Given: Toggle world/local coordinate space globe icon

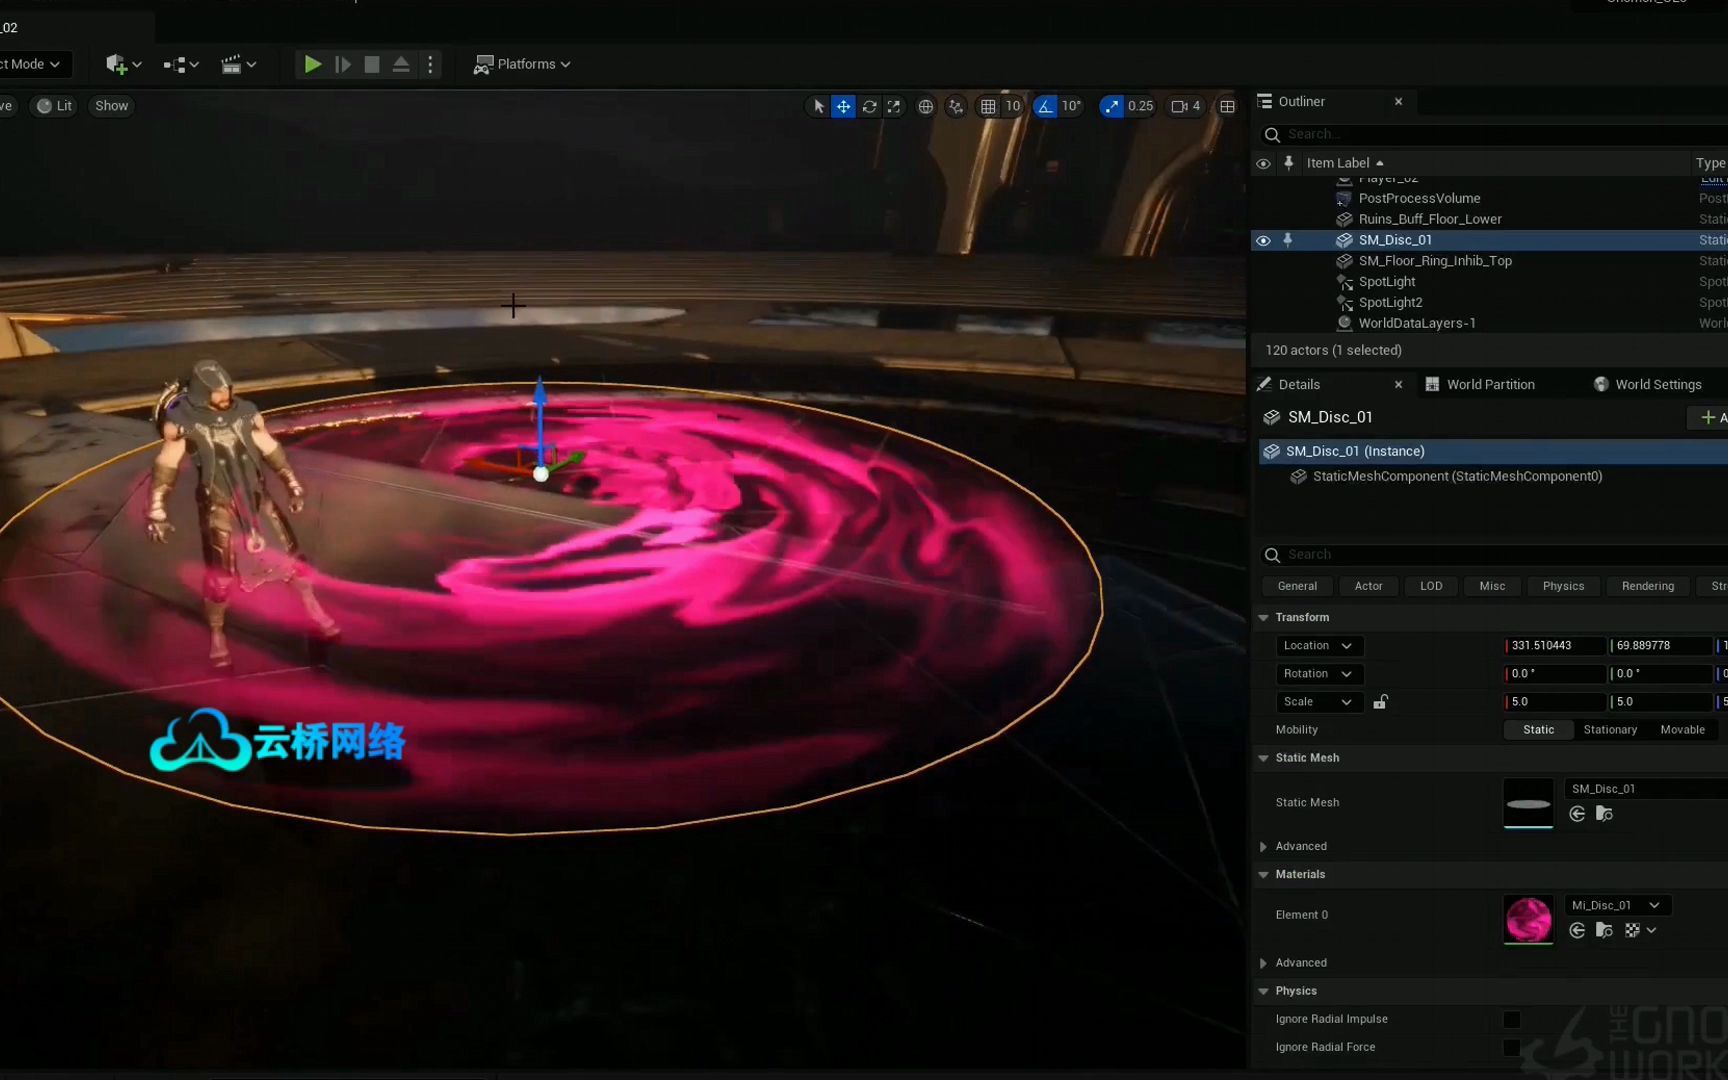Looking at the screenshot, I should click(926, 106).
